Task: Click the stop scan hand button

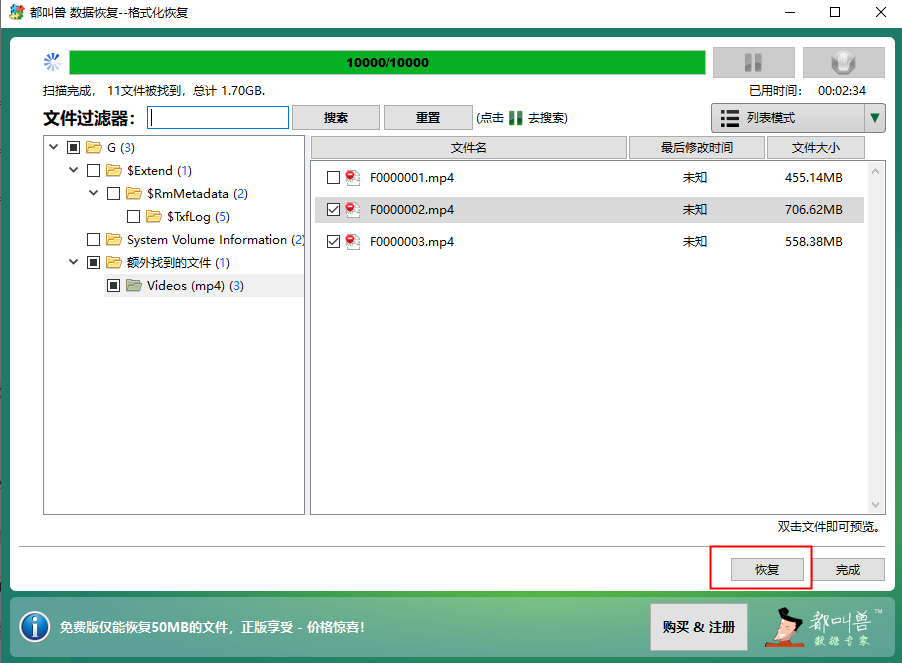Action: (843, 62)
